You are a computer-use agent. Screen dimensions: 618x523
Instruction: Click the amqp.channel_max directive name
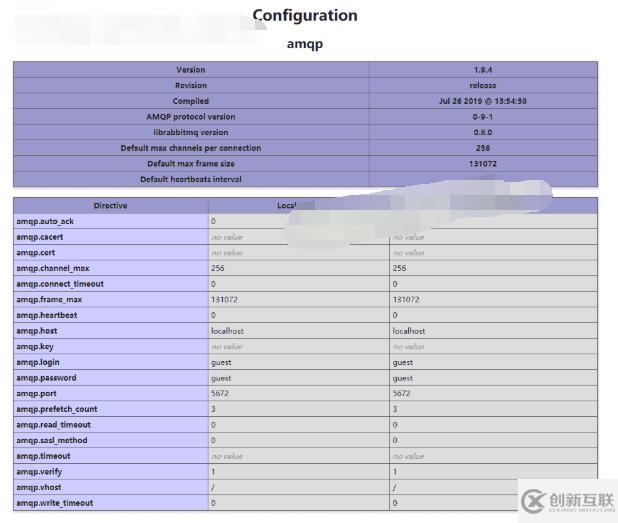pyautogui.click(x=53, y=268)
